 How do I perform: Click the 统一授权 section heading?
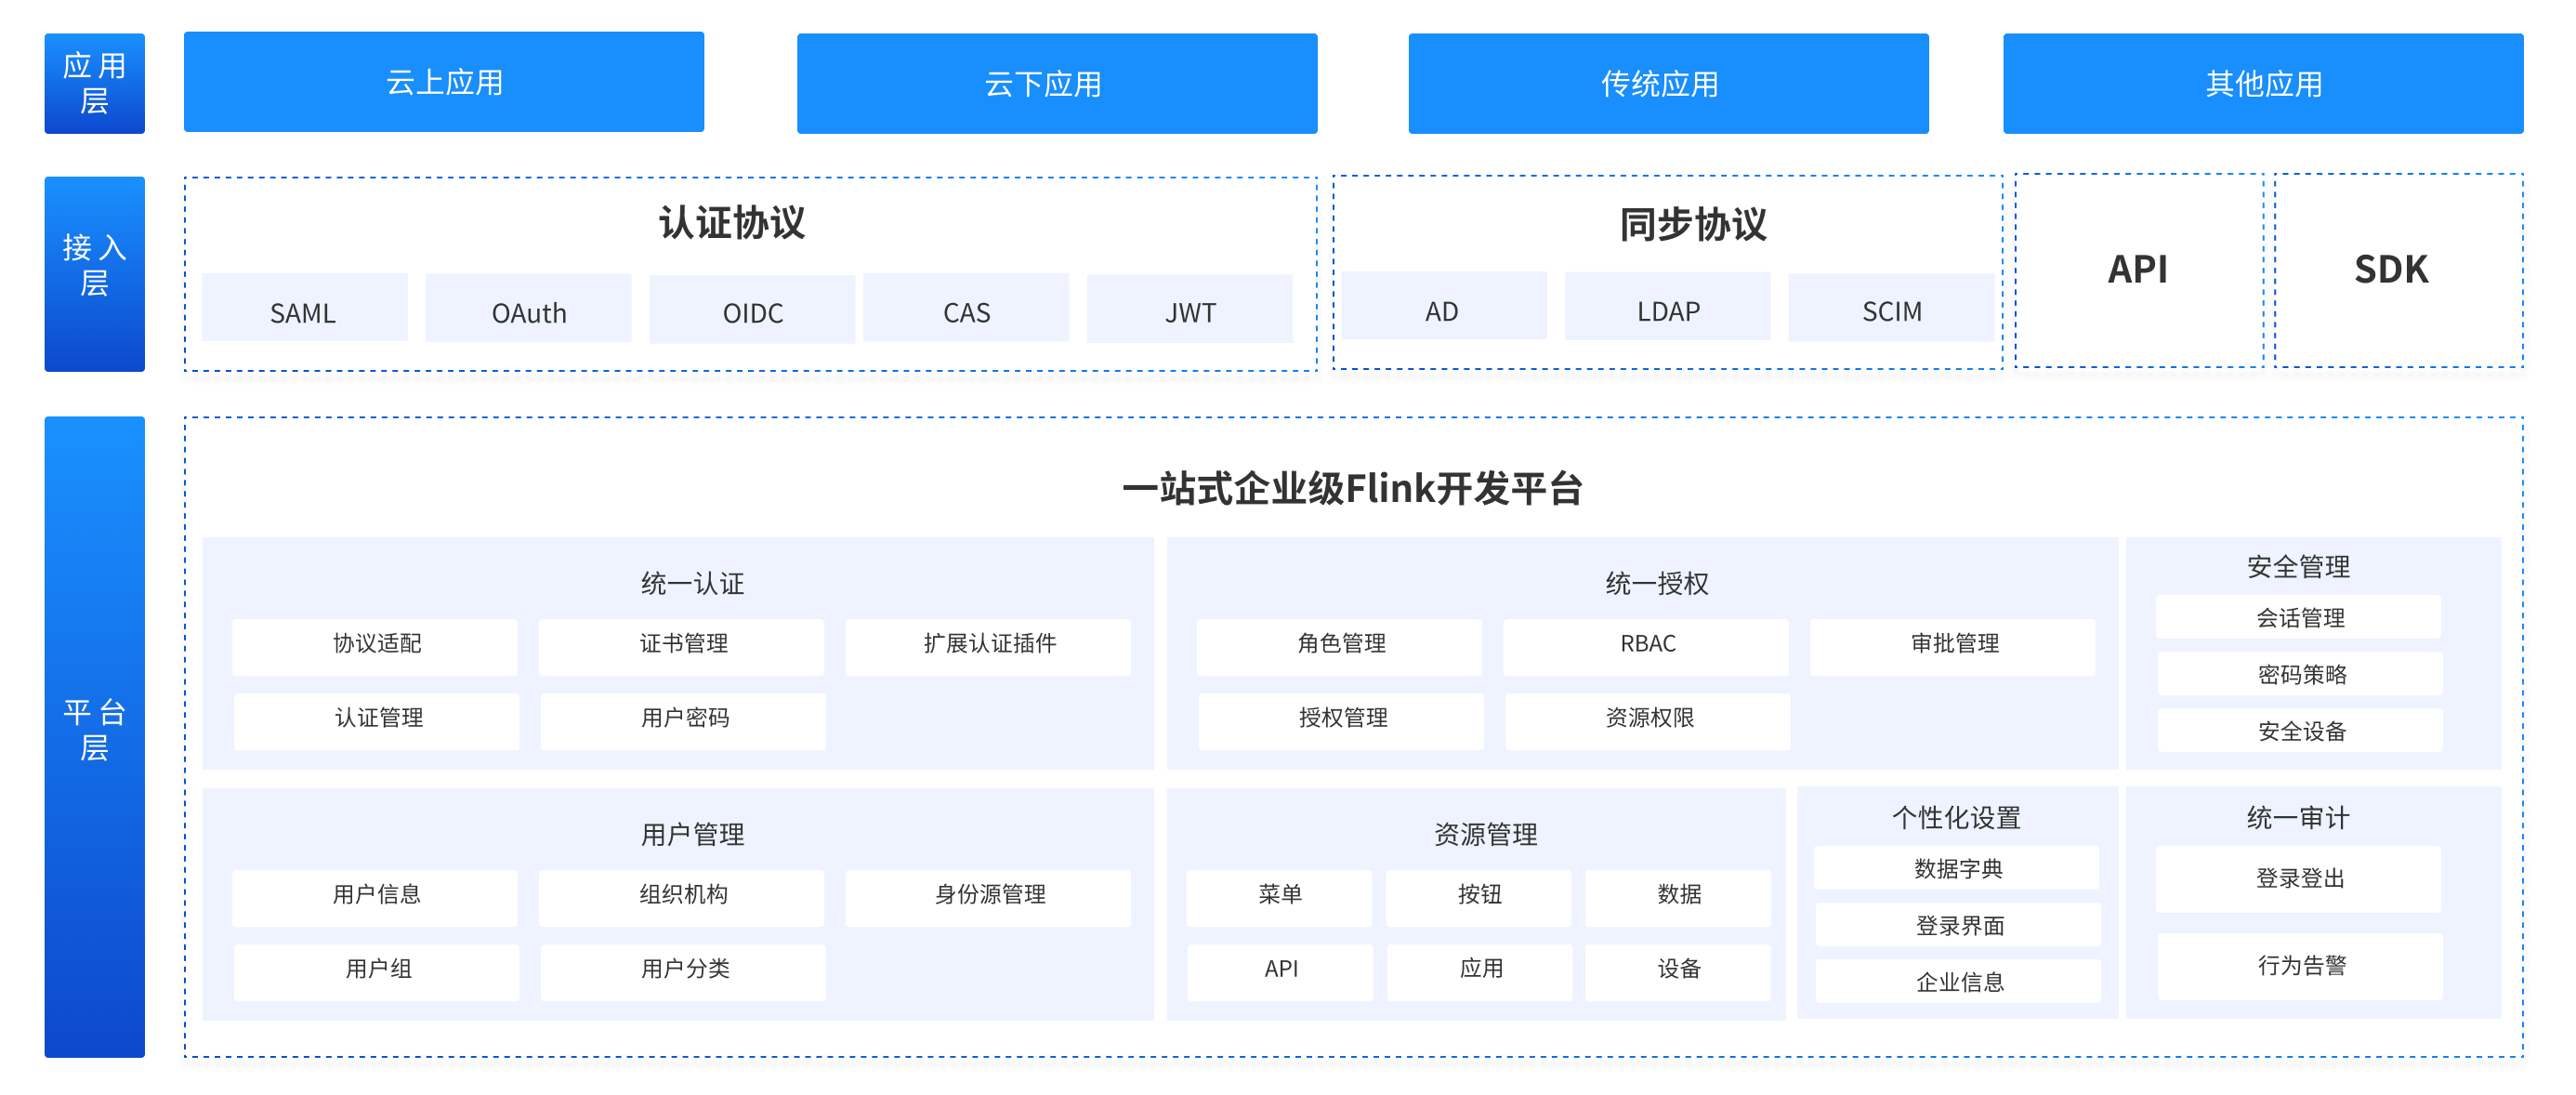click(1657, 584)
